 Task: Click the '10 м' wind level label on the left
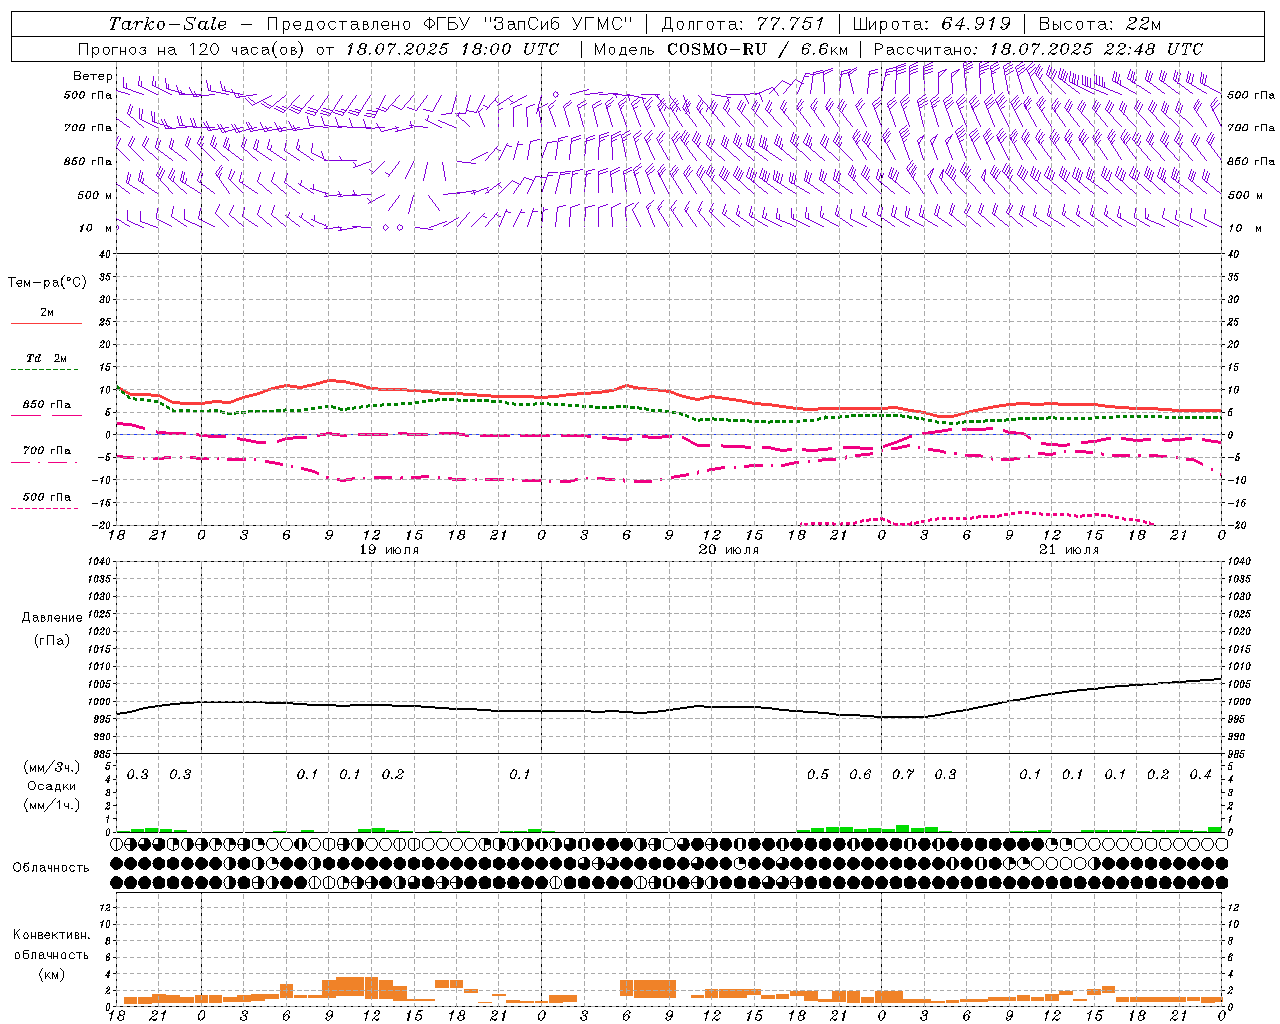[96, 228]
